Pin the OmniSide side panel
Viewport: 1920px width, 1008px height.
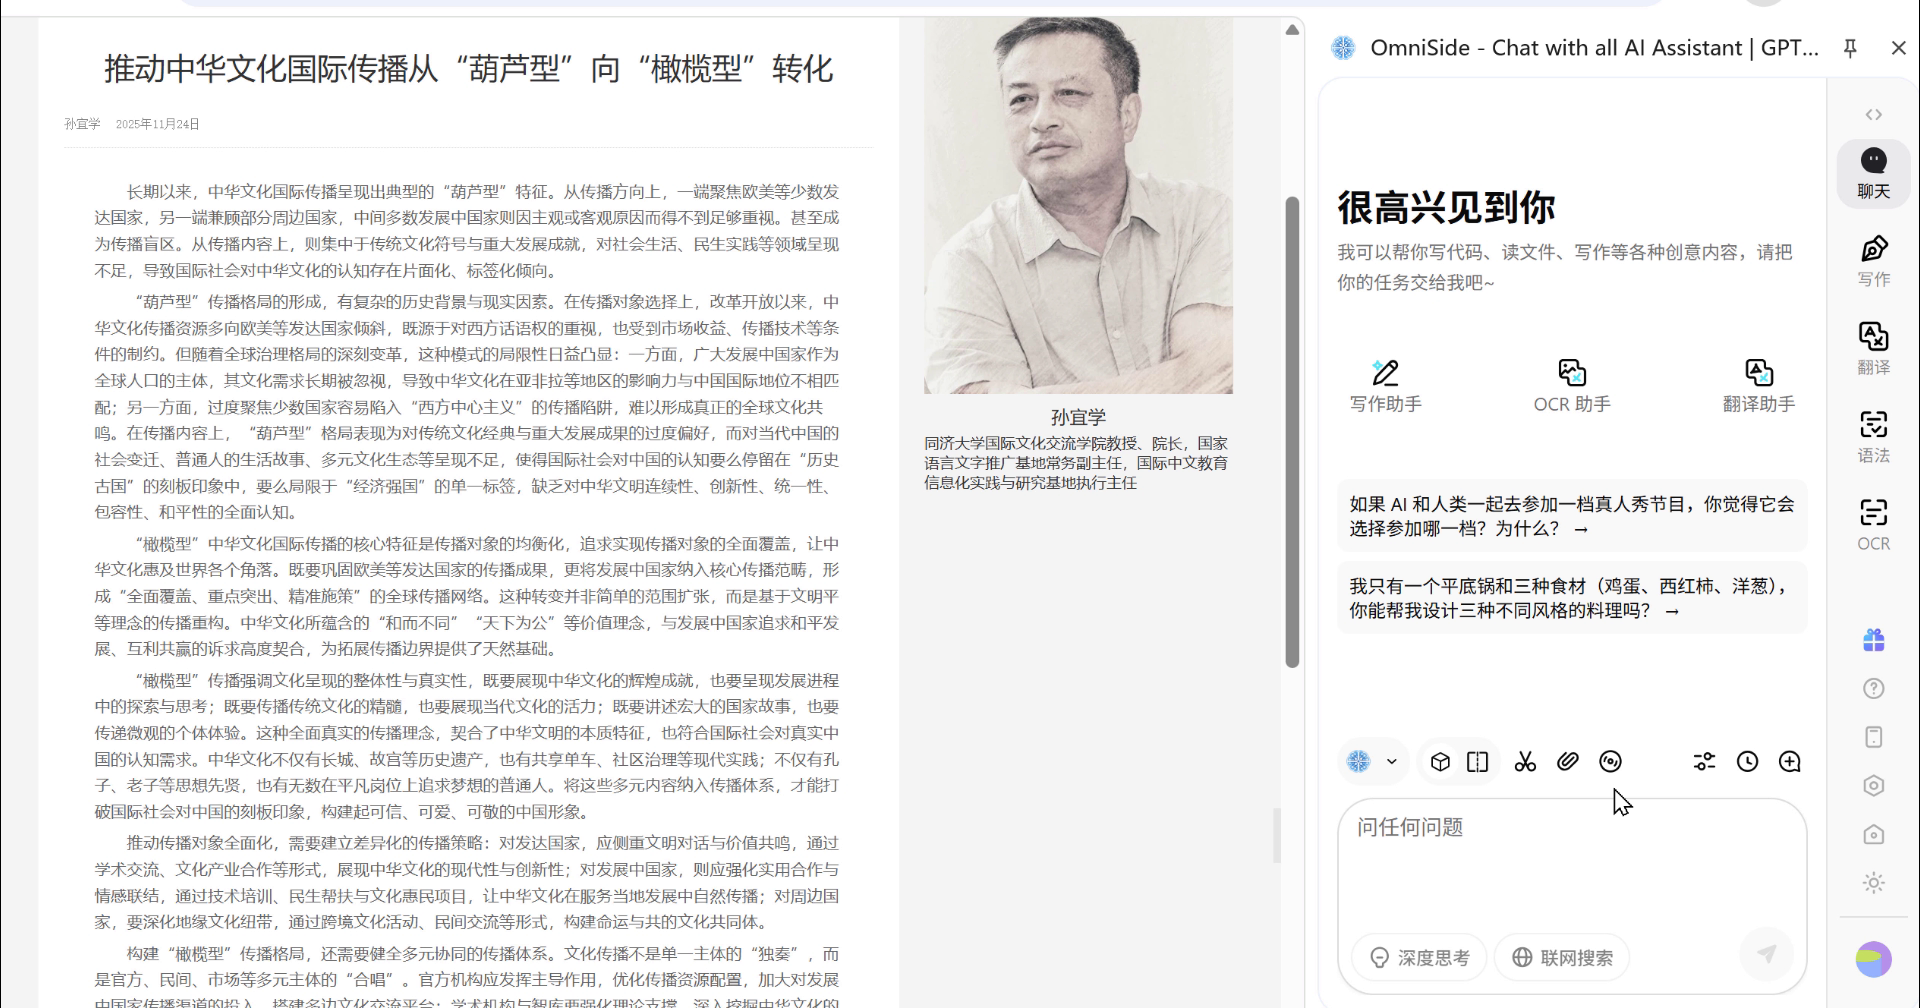coord(1850,48)
